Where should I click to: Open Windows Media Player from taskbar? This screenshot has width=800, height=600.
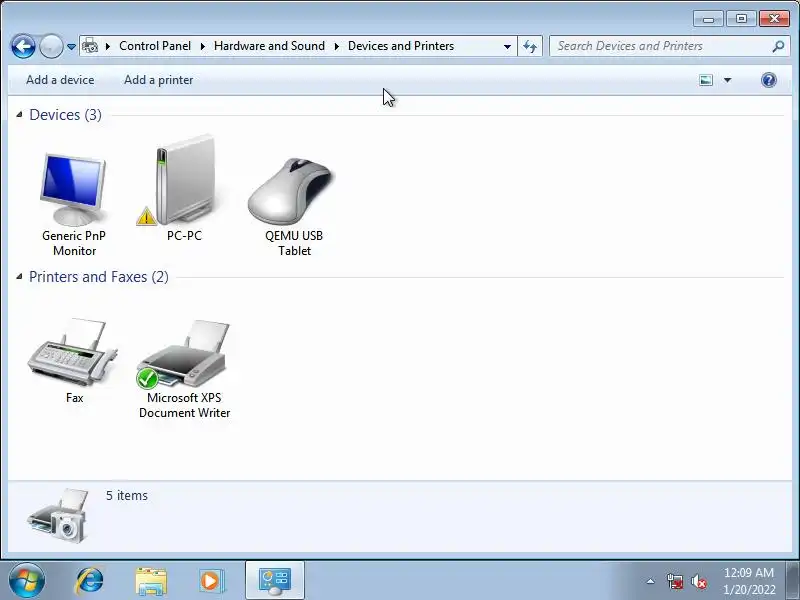(x=212, y=581)
